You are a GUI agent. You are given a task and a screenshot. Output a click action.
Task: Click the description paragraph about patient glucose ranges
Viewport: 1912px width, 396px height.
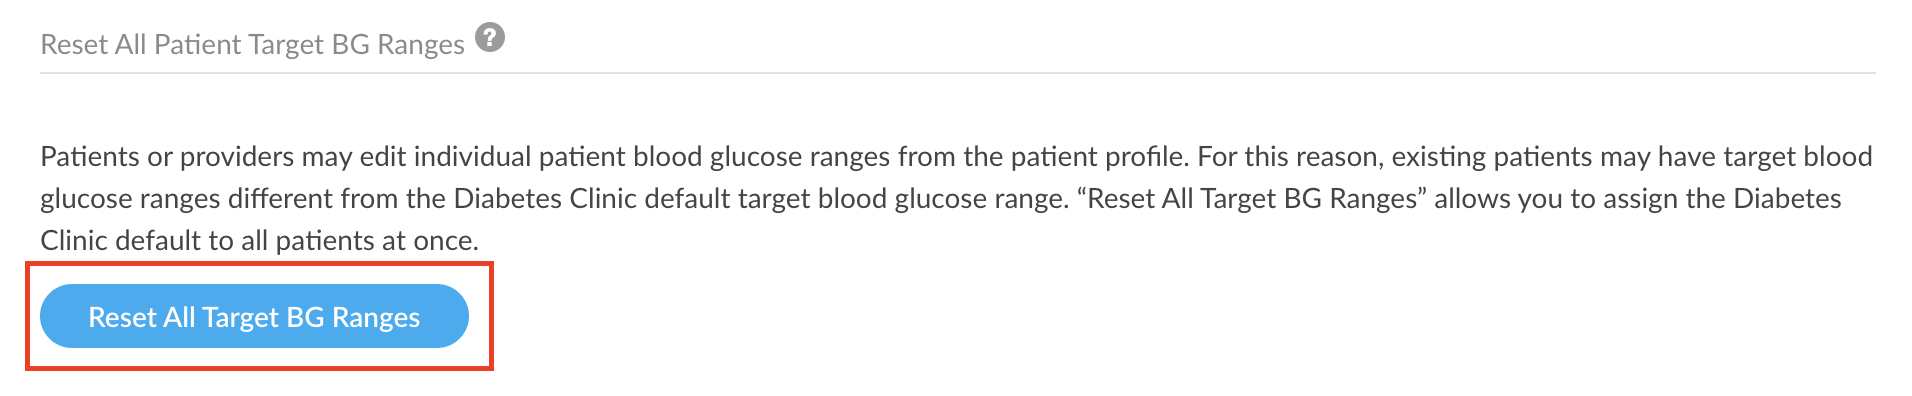[956, 198]
